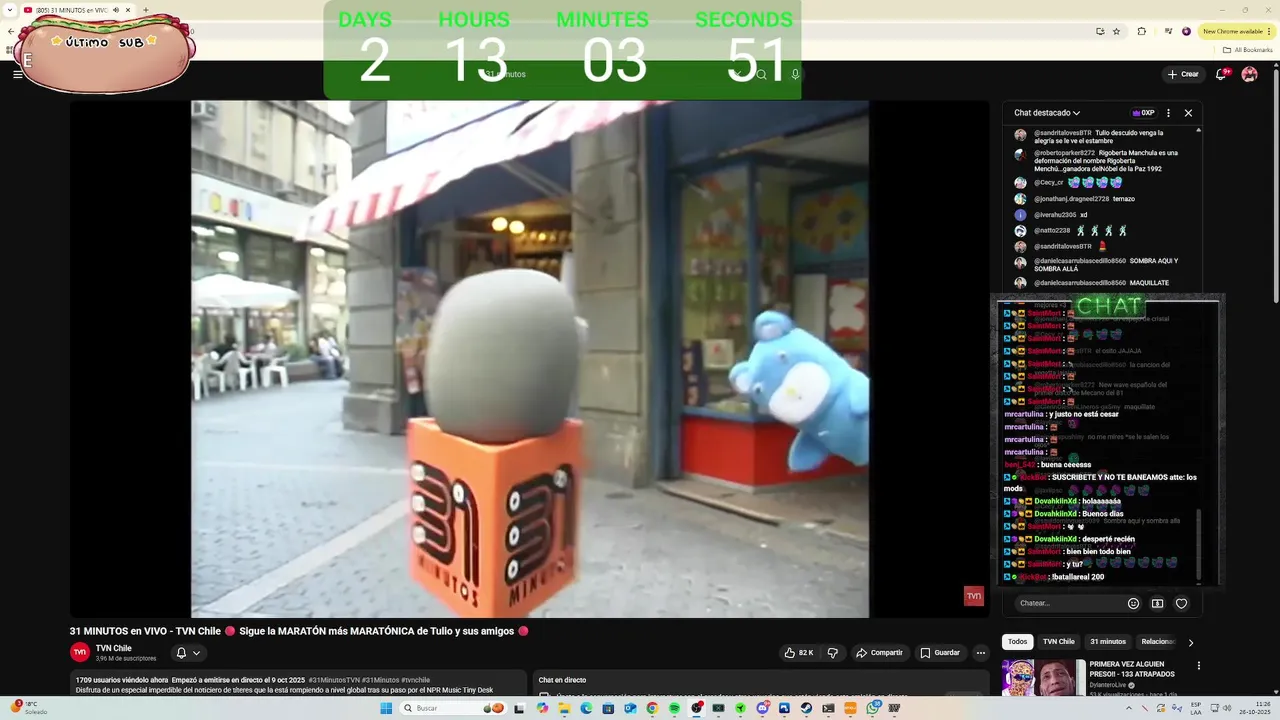Open All Bookmarks folder
This screenshot has height=720, width=1280.
click(x=1248, y=50)
